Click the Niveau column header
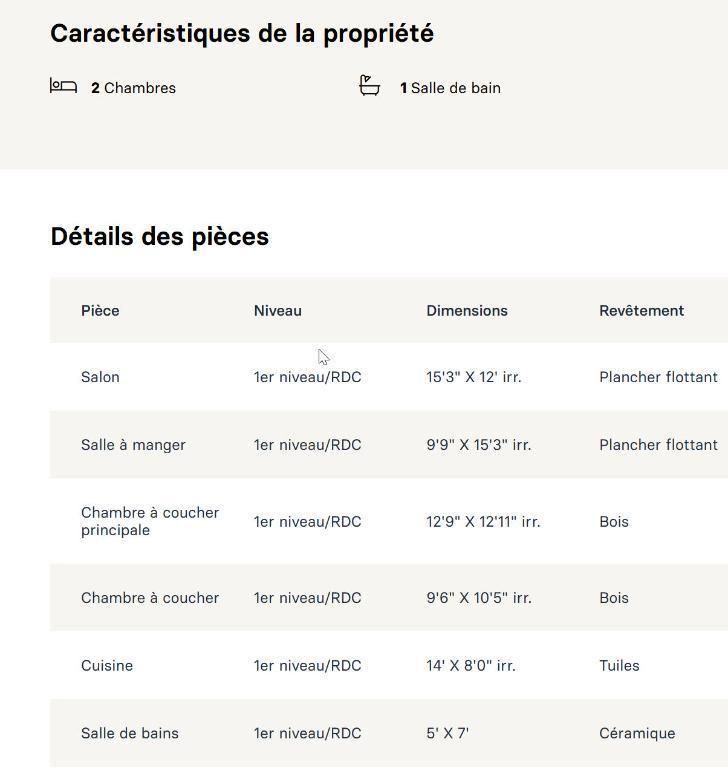Viewport: 728px width, 768px height. (278, 311)
